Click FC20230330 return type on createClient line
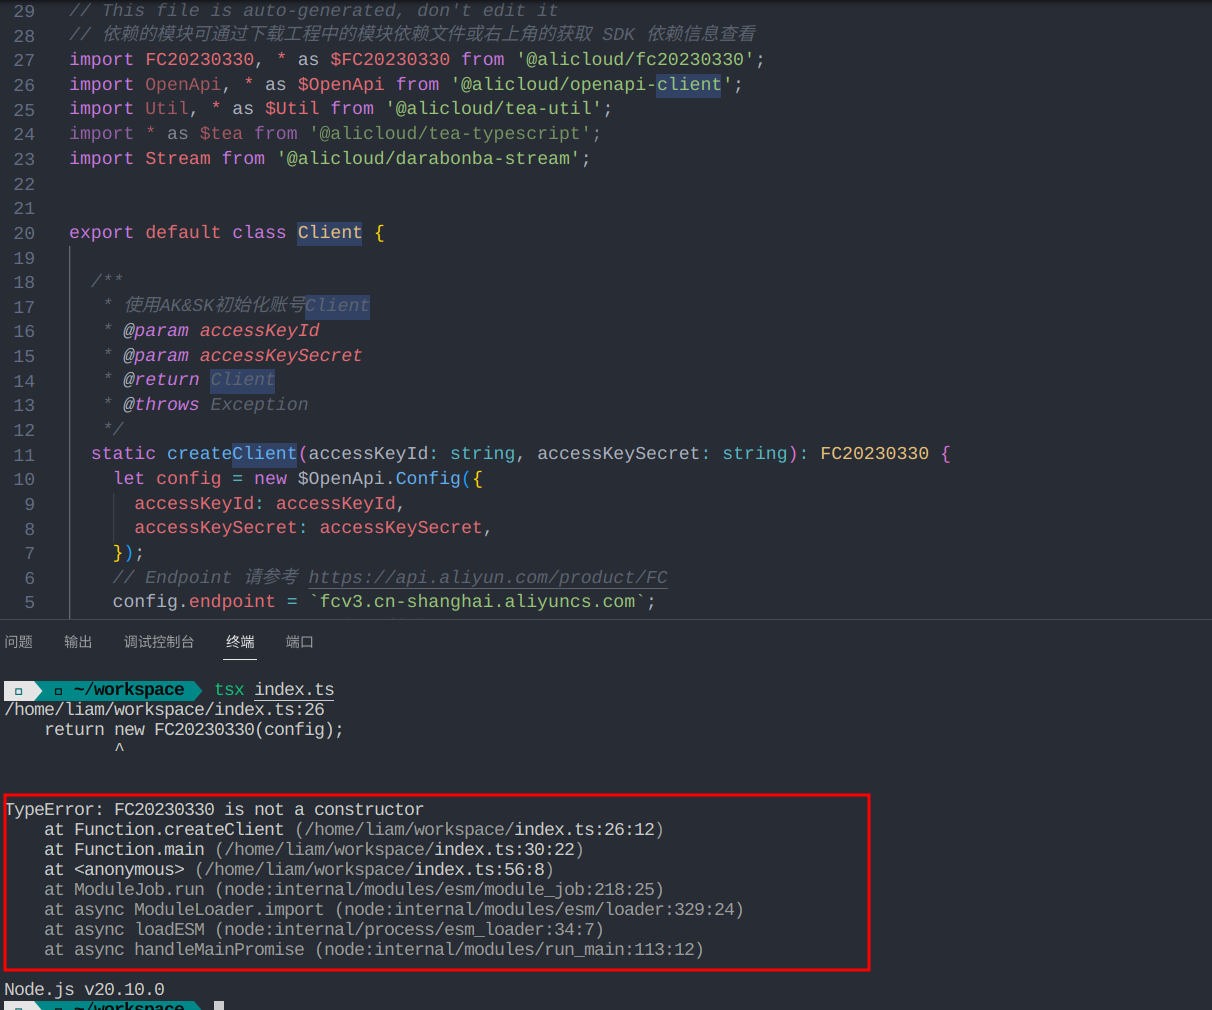This screenshot has width=1212, height=1010. click(874, 454)
